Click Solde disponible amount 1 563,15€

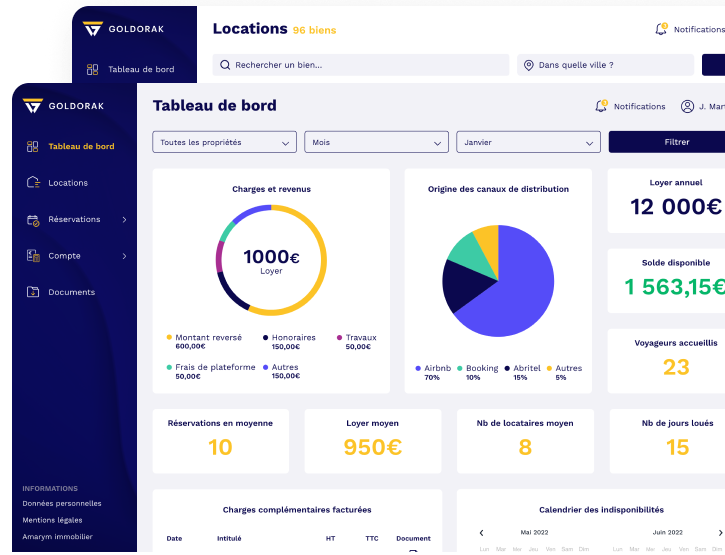click(x=675, y=287)
